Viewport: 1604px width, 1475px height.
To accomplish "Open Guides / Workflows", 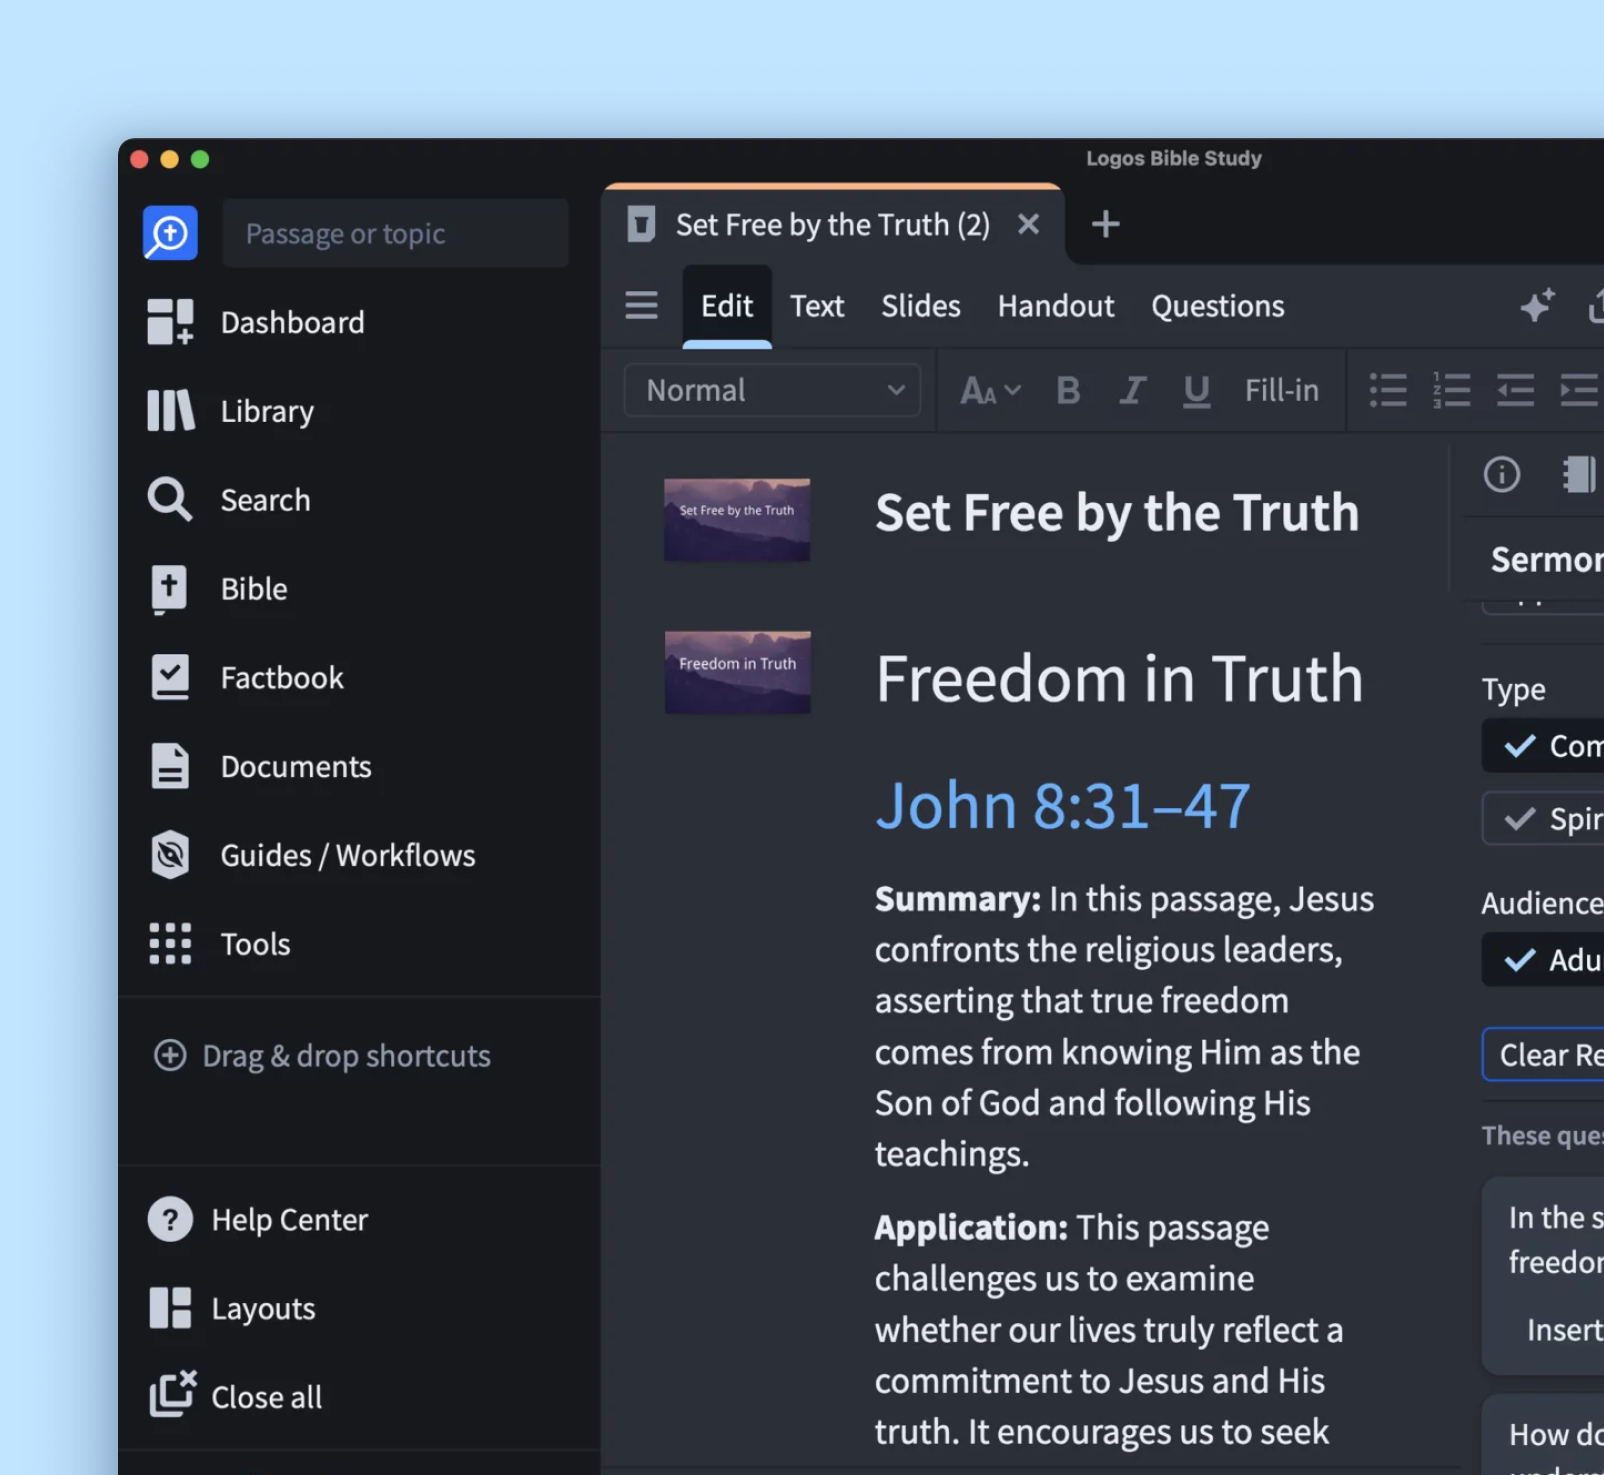I will click(347, 856).
